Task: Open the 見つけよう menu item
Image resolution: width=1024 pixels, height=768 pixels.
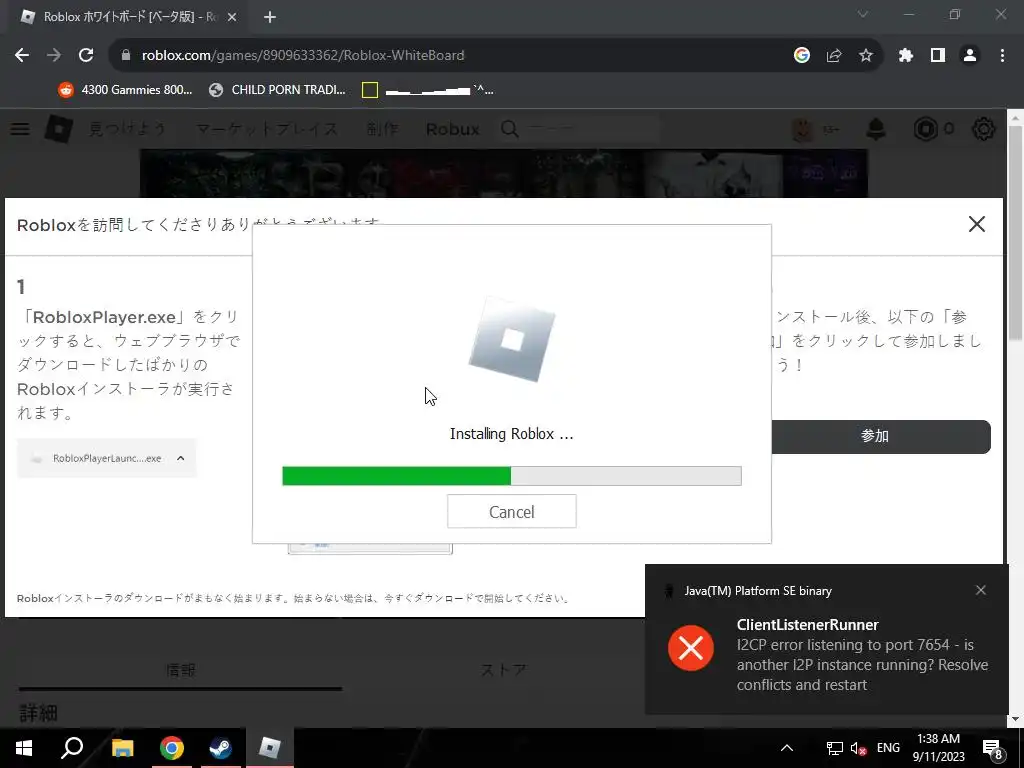Action: (127, 129)
